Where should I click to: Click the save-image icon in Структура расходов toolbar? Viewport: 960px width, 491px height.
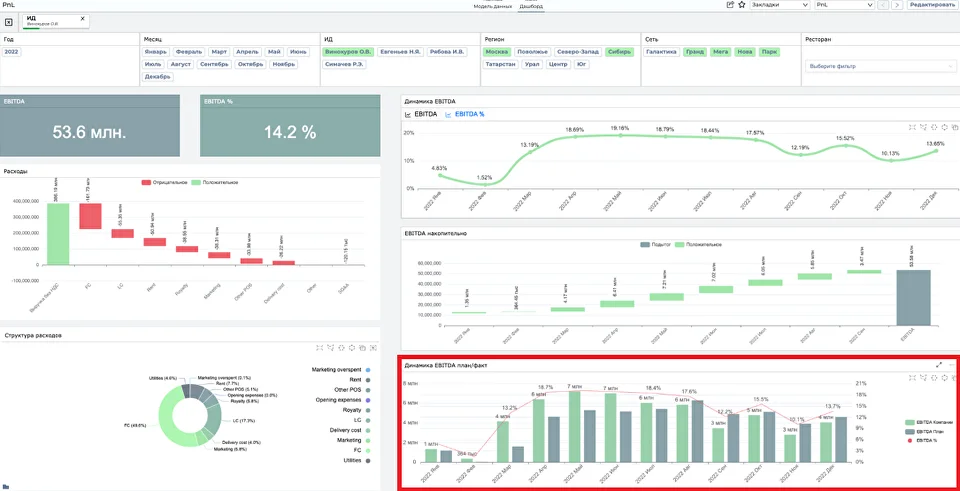(x=362, y=348)
